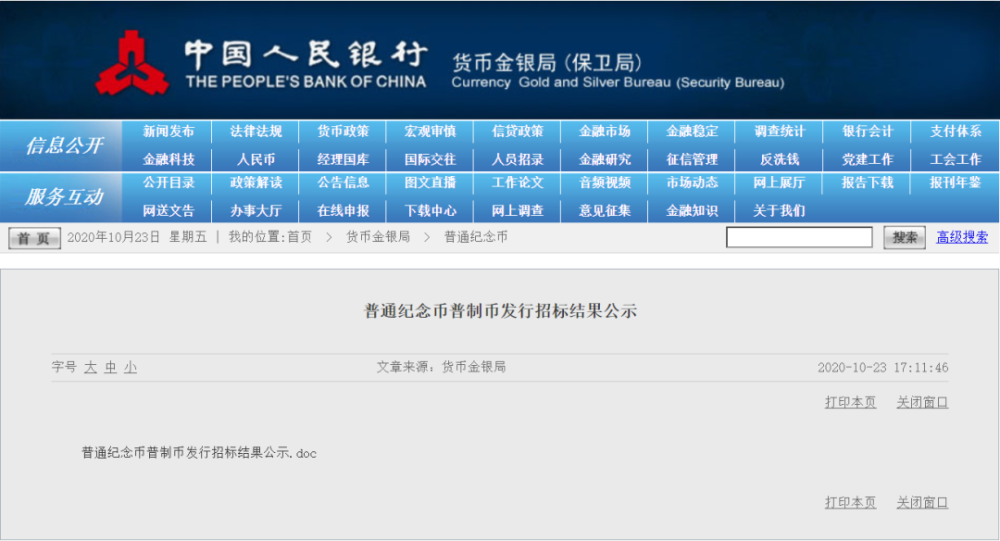Set font size to 中
Image resolution: width=1000 pixels, height=541 pixels.
point(110,367)
